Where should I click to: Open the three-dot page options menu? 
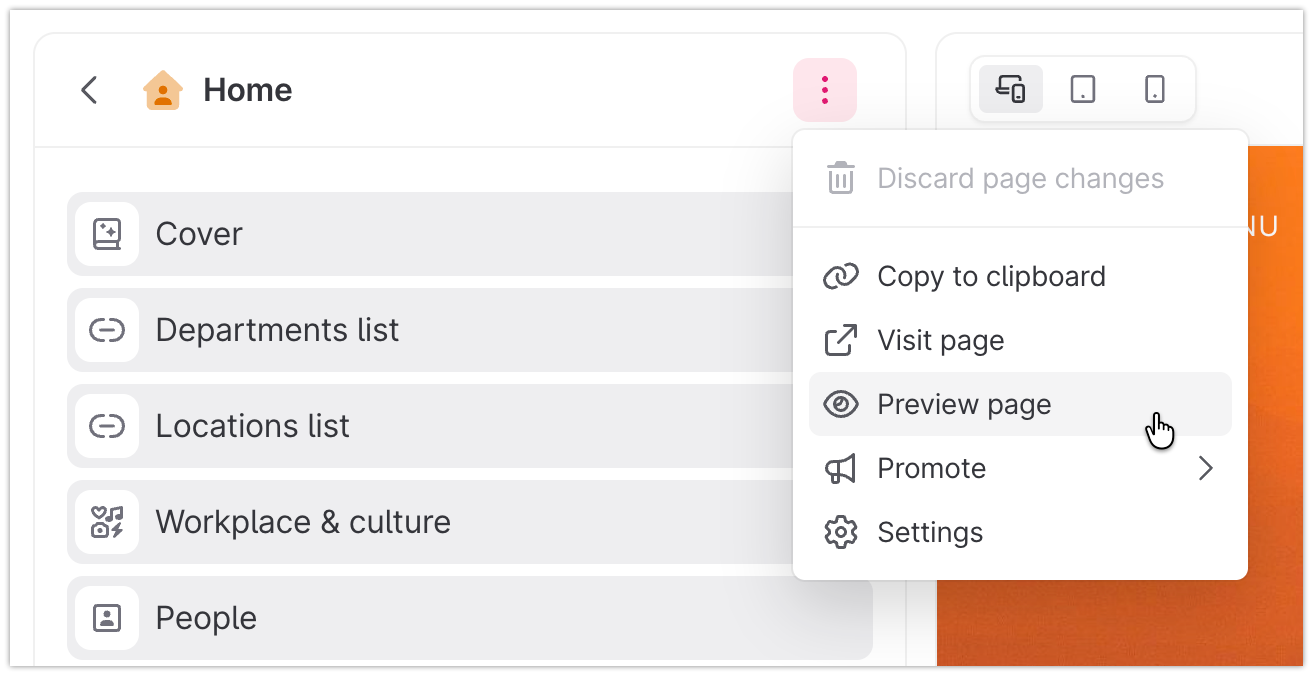coord(825,90)
